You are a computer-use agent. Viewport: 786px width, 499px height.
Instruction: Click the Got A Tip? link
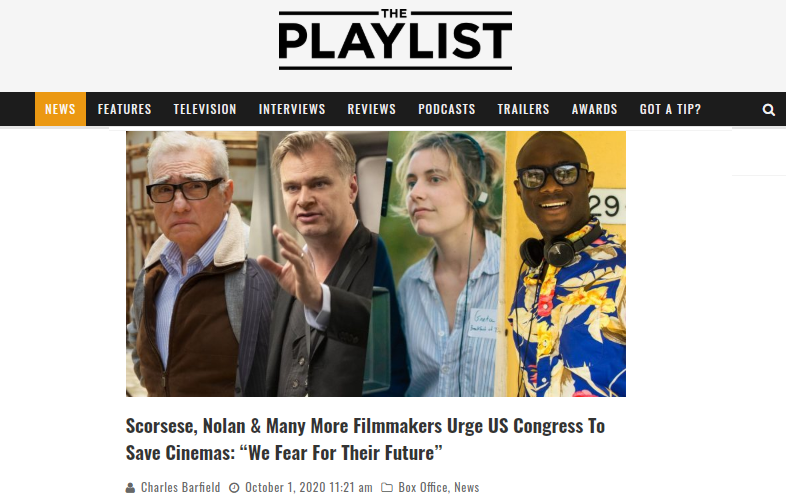670,109
